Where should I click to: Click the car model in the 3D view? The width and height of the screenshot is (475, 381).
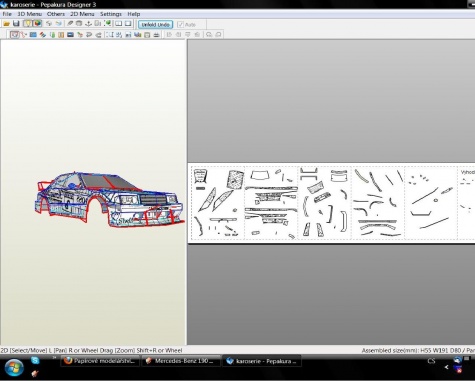[x=110, y=200]
